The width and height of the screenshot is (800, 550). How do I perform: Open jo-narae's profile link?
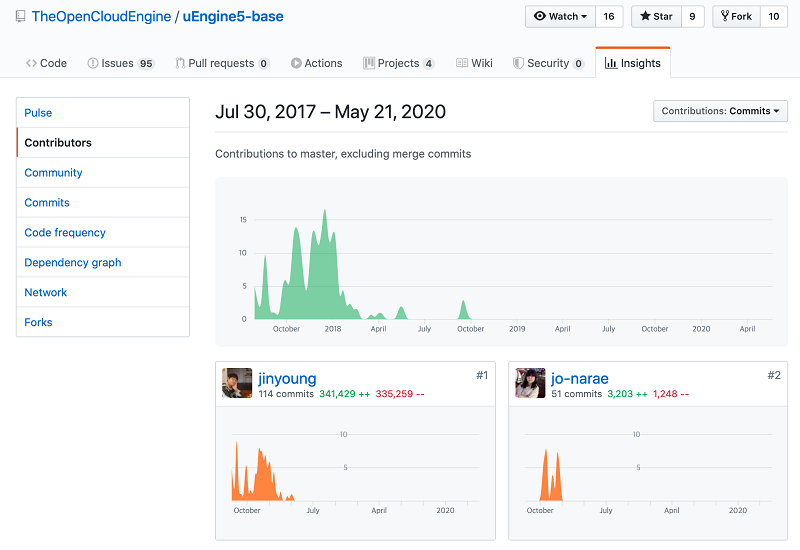pos(580,379)
